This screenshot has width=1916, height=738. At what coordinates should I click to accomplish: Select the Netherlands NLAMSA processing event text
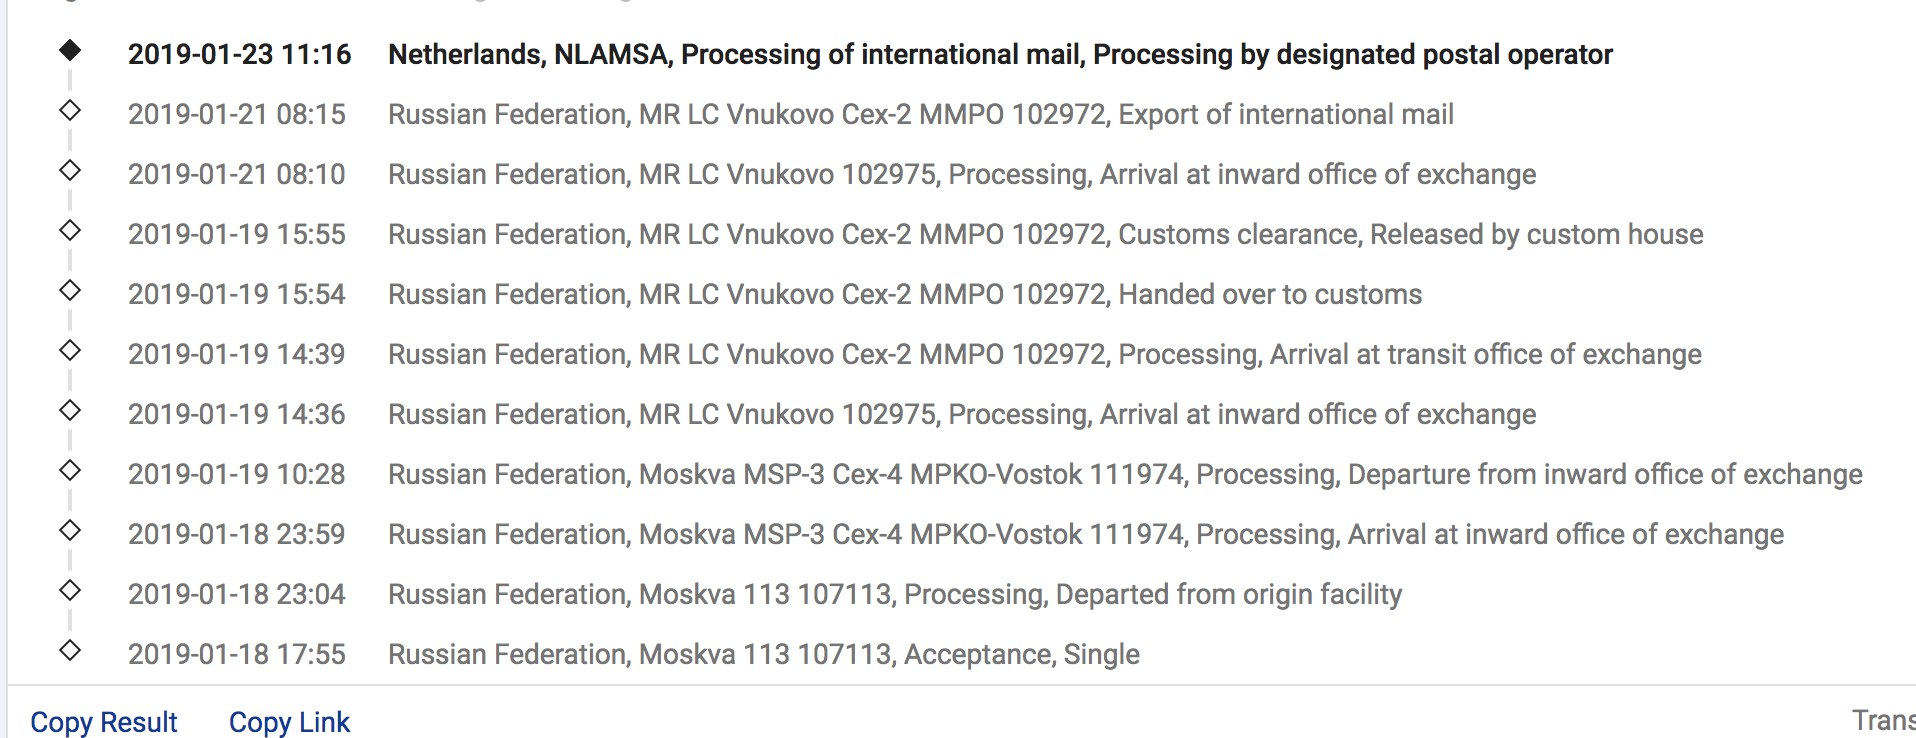click(x=1000, y=54)
